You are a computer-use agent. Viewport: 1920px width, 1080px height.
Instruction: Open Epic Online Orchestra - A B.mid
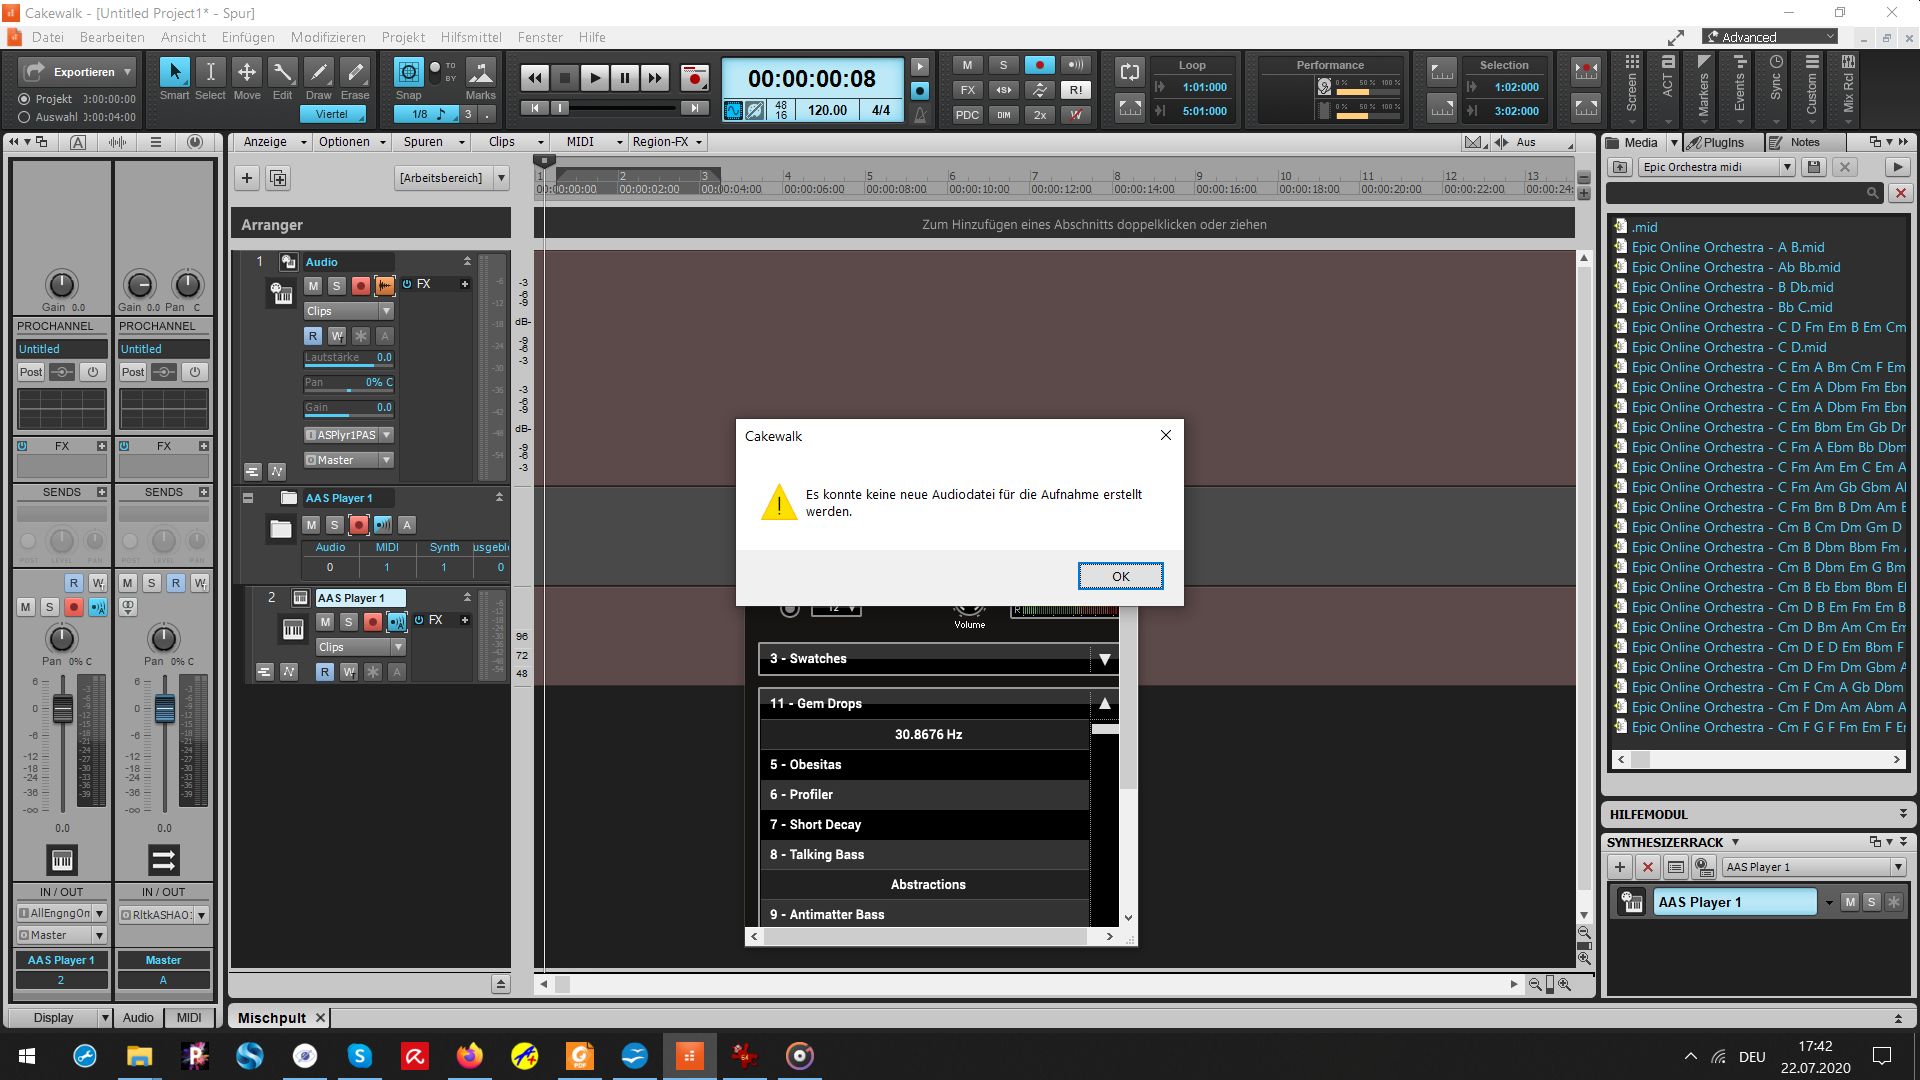point(1727,247)
